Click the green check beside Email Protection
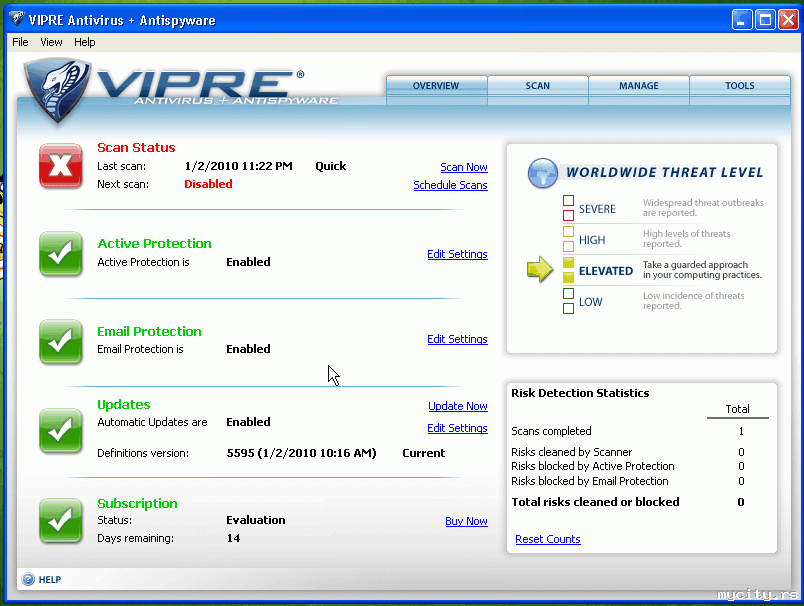Viewport: 804px width, 606px height. (61, 341)
